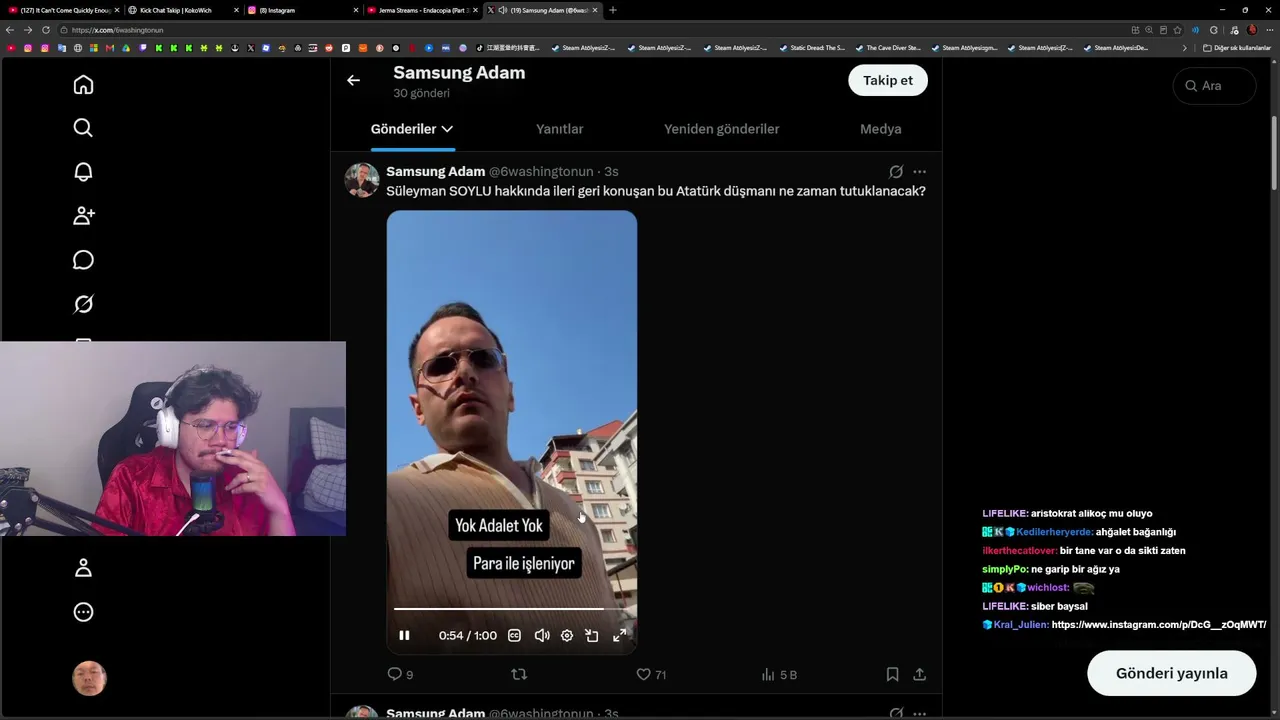
Task: Go back in the browser
Action: [x=10, y=30]
